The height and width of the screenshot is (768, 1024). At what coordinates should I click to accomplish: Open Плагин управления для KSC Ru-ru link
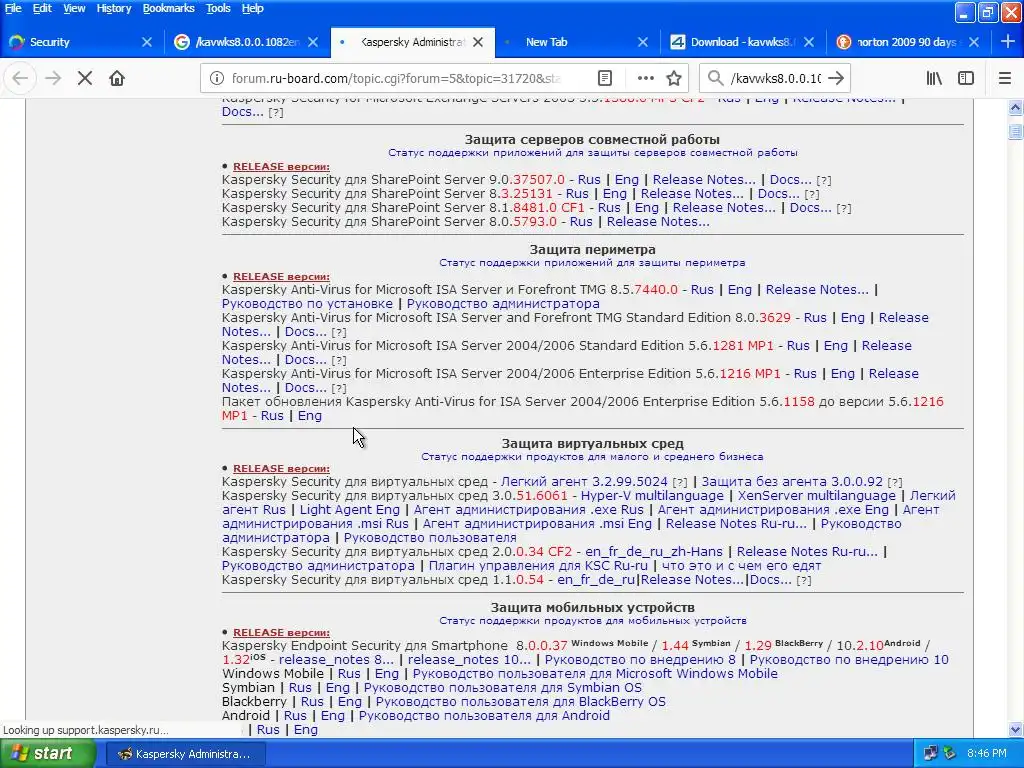point(538,566)
